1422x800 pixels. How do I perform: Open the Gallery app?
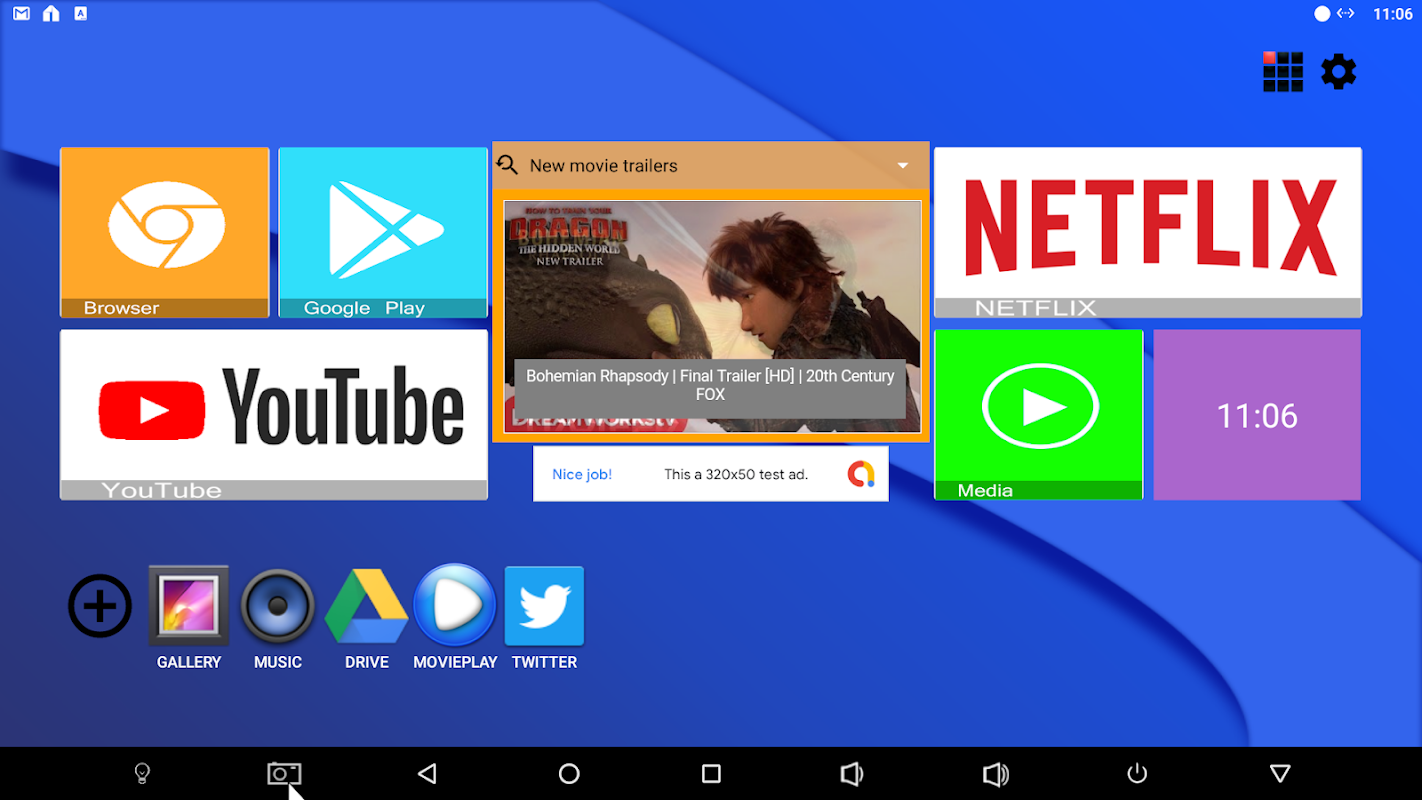[x=189, y=606]
